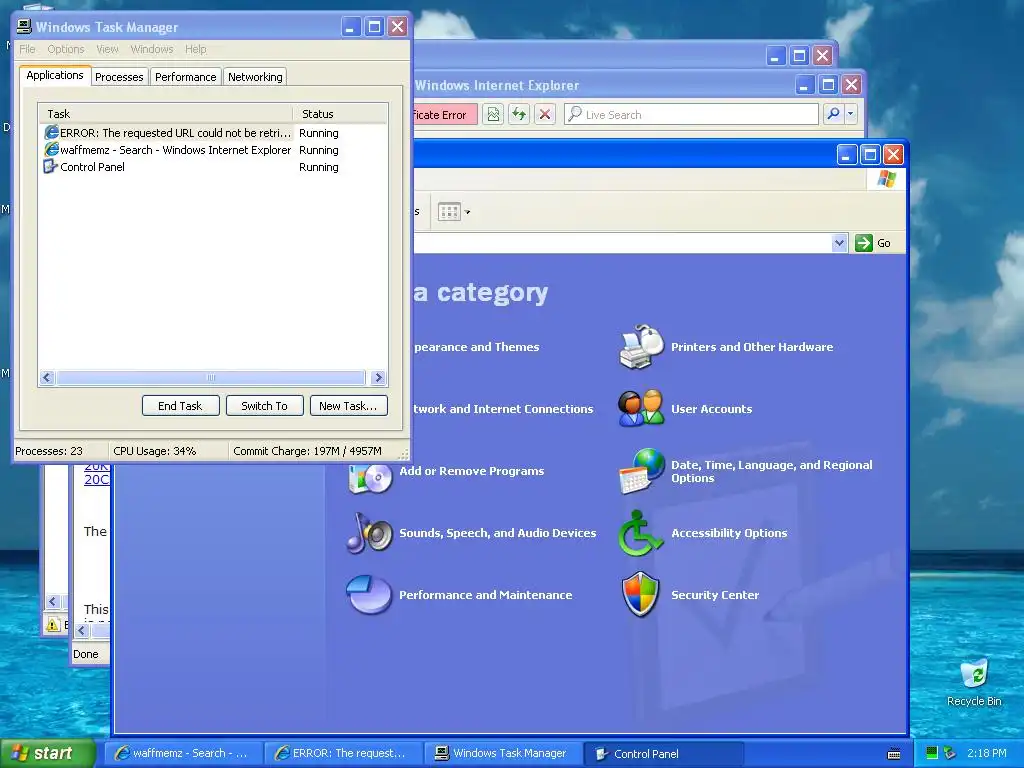Click the Commit Charge status bar entry
Image resolution: width=1024 pixels, height=768 pixels.
[308, 451]
